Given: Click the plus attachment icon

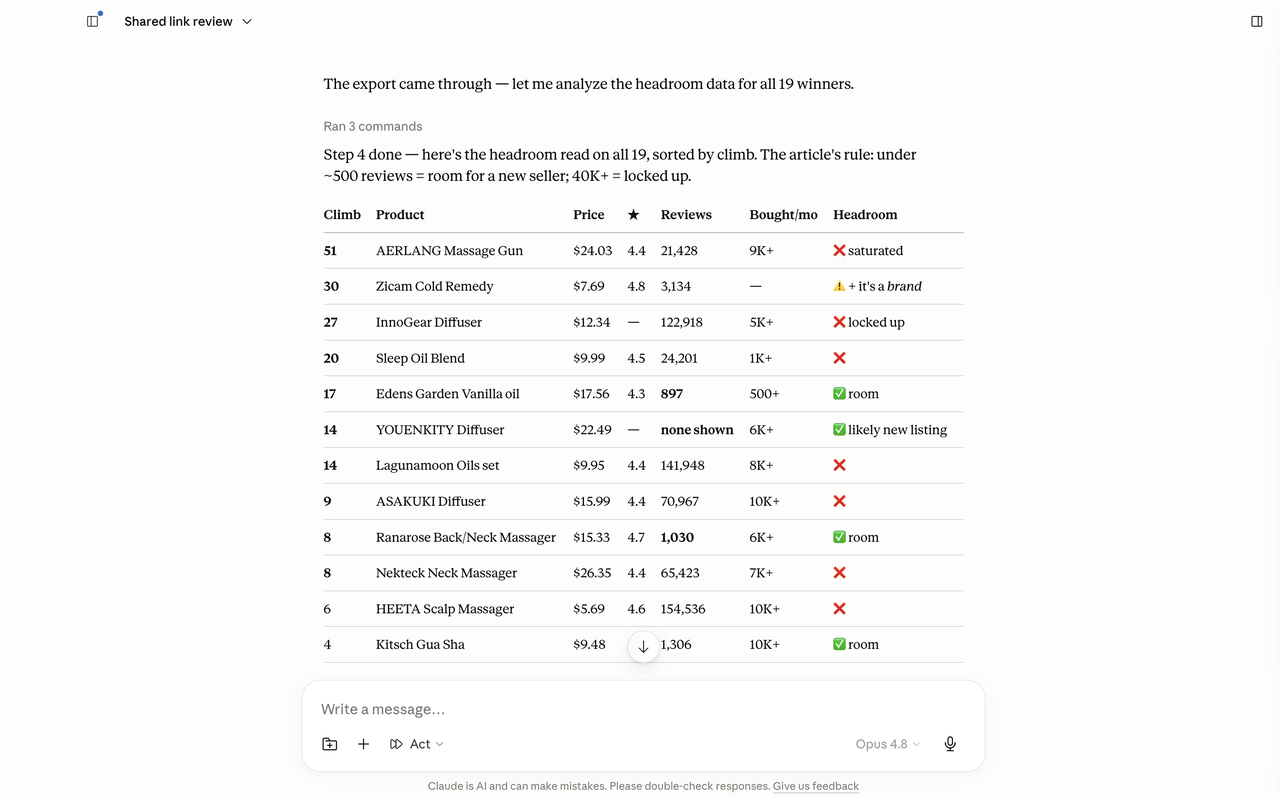Looking at the screenshot, I should click(364, 744).
